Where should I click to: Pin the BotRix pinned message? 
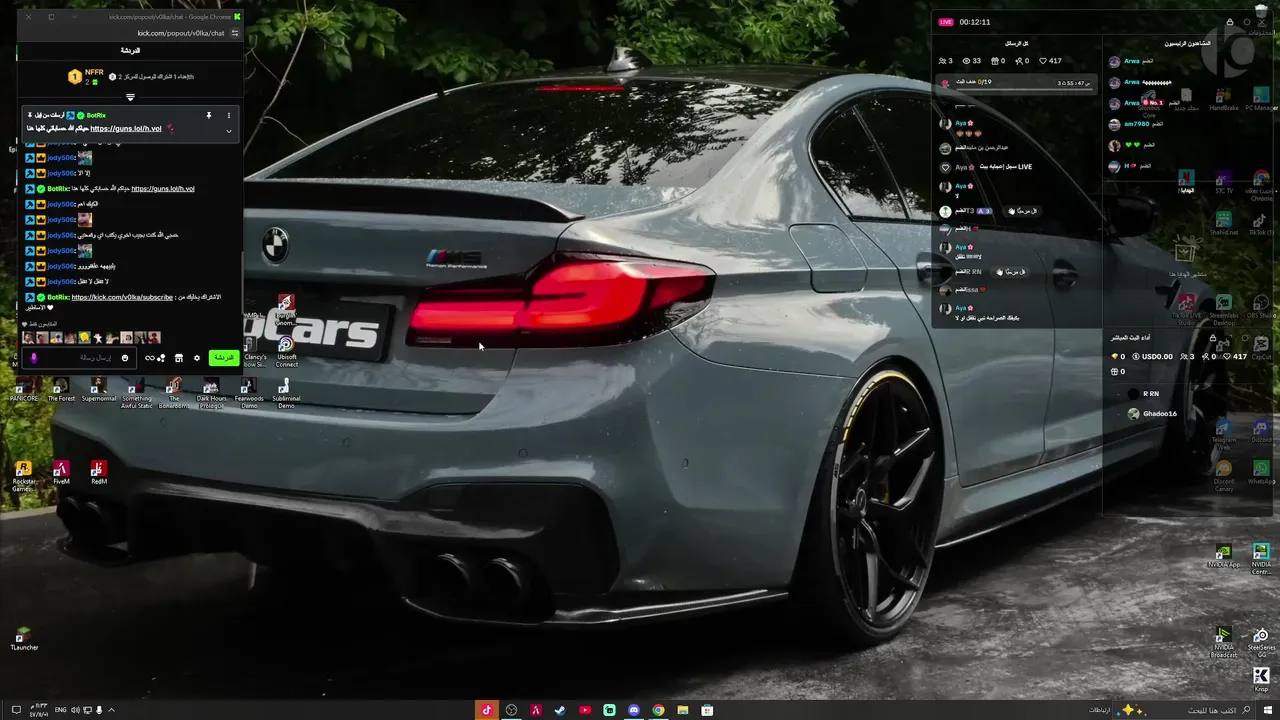click(209, 115)
